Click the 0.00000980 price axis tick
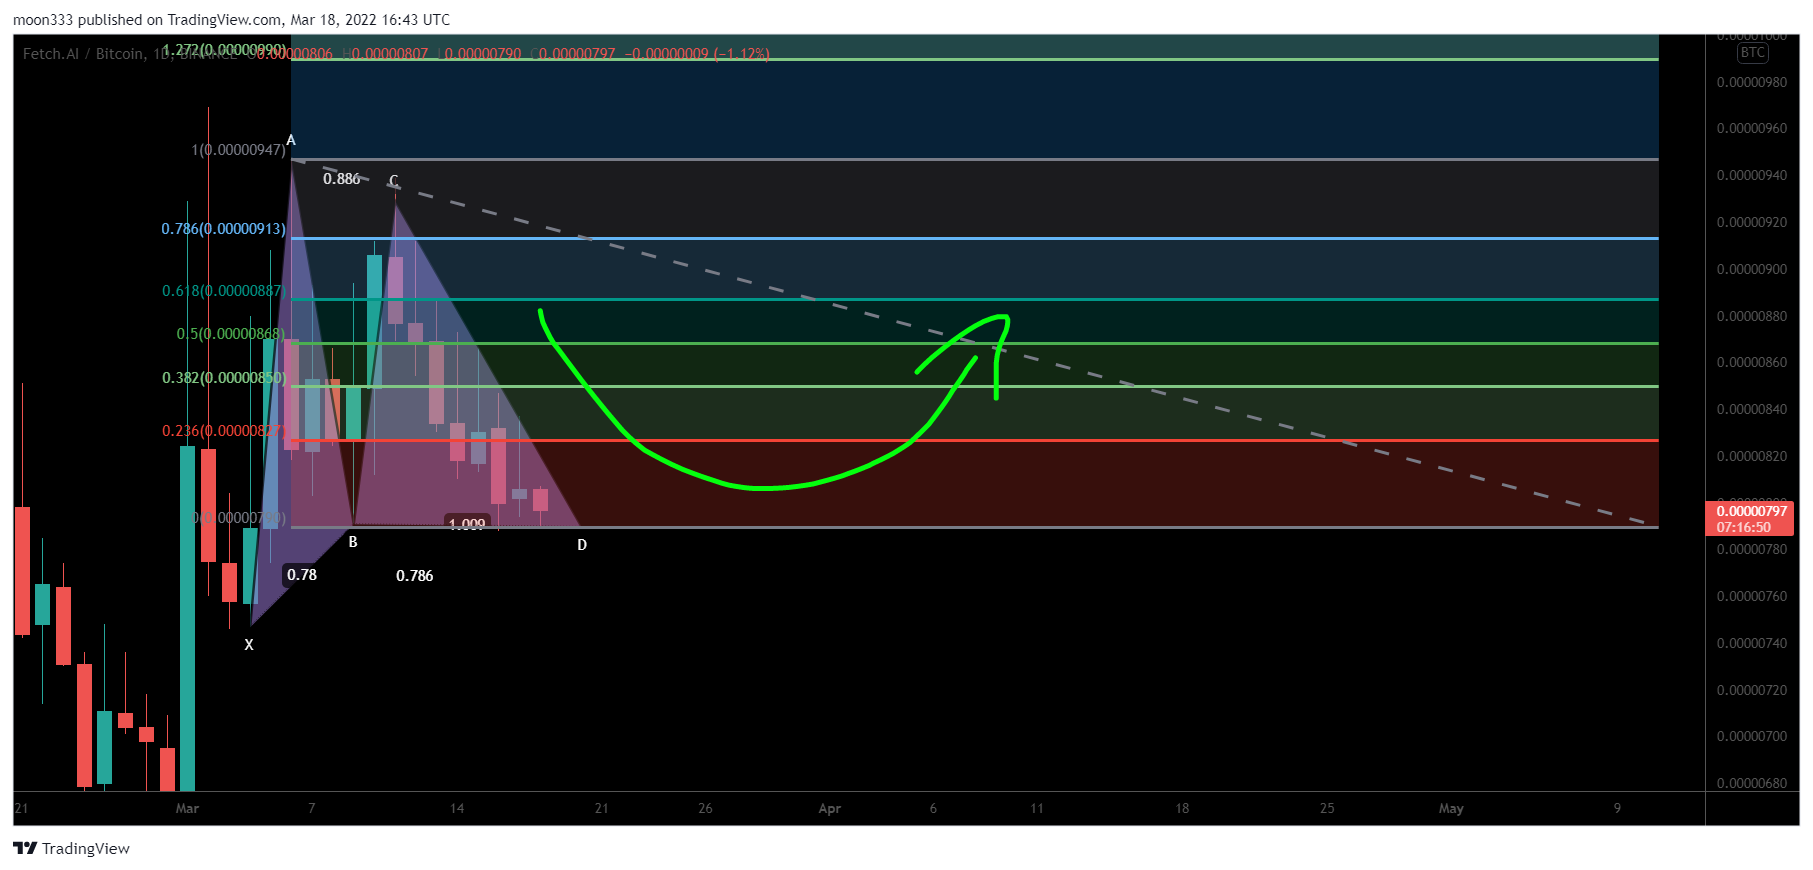This screenshot has height=870, width=1813. pyautogui.click(x=1752, y=82)
